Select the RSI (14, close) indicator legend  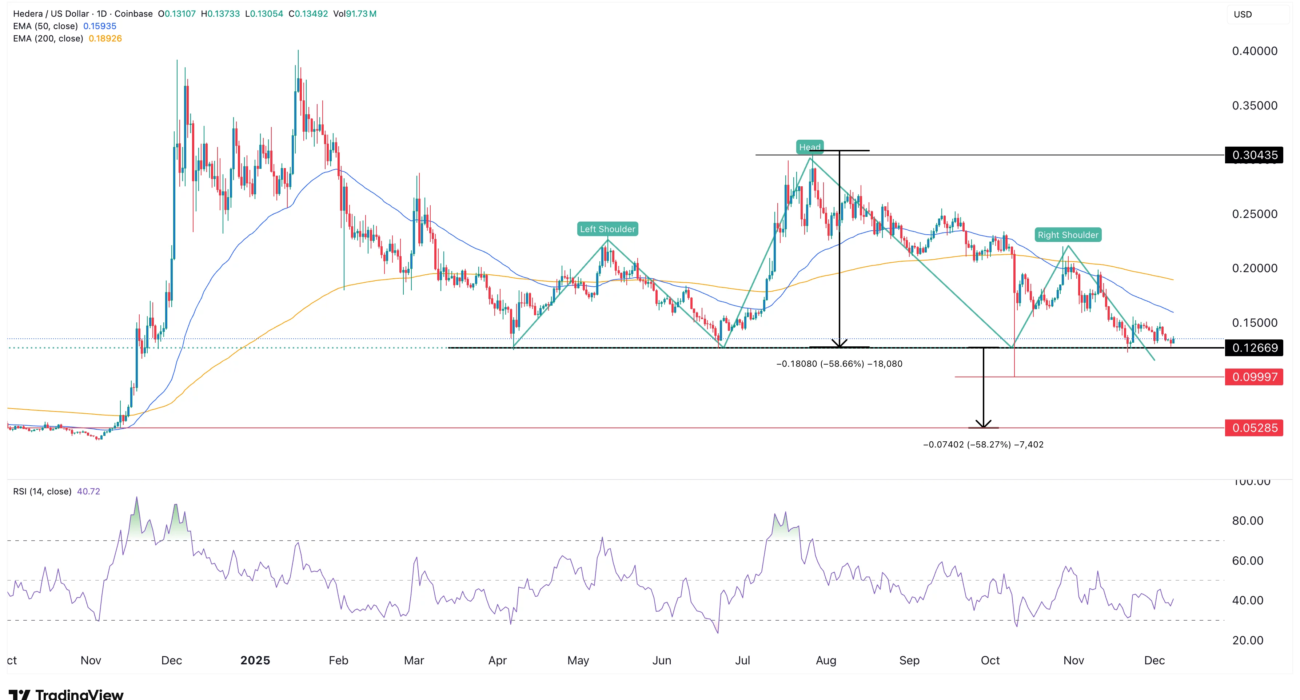click(48, 491)
